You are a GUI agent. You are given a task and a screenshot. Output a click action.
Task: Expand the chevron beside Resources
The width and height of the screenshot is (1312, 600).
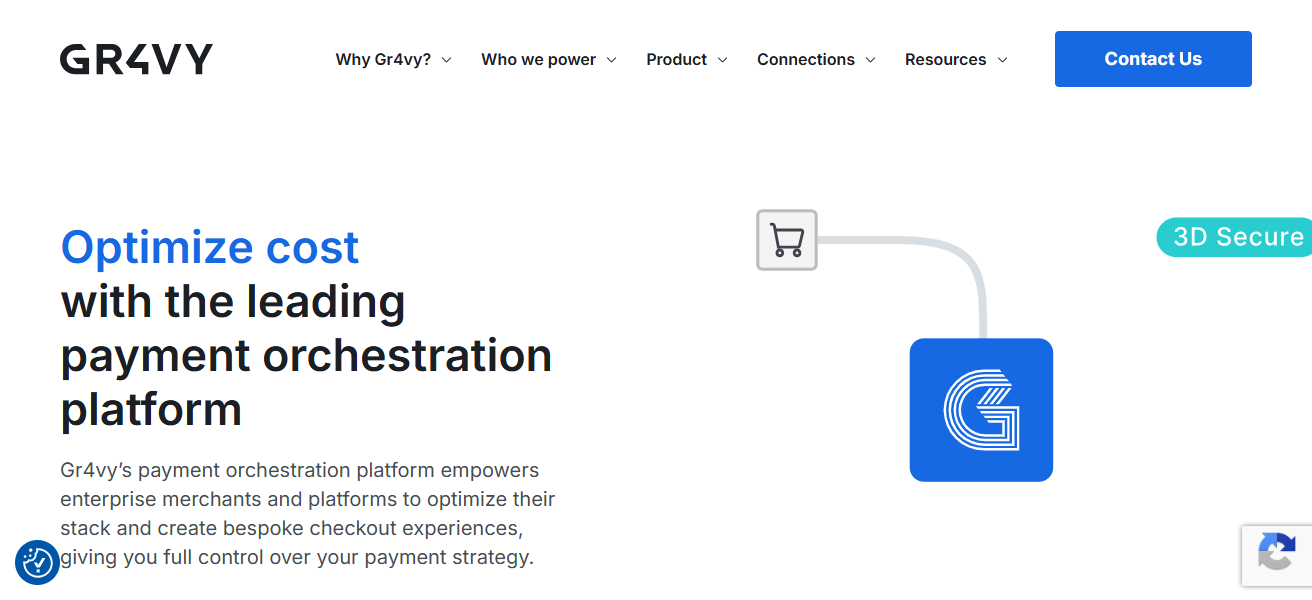1002,60
